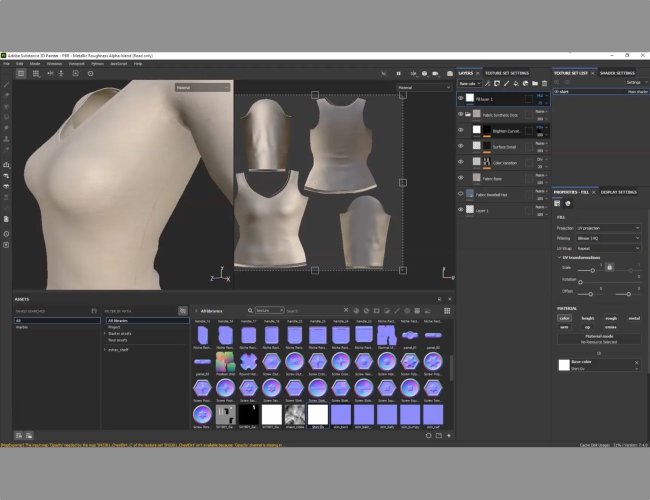Open the Projection dropdown in Fill properties

pyautogui.click(x=608, y=228)
